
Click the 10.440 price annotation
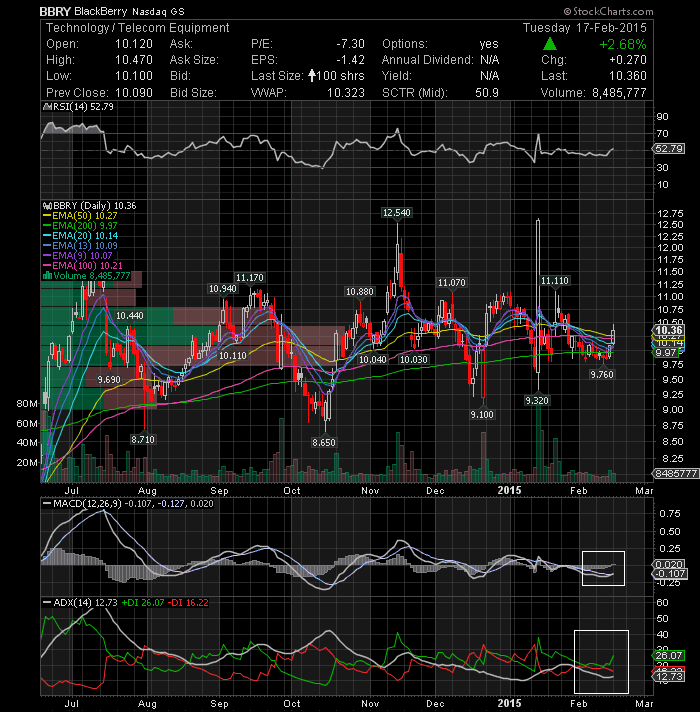coord(129,316)
